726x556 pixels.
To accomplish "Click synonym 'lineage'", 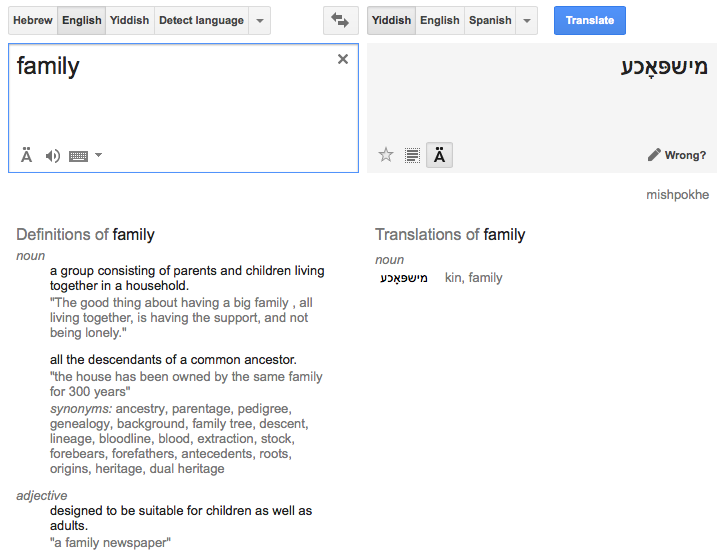I will point(70,439).
